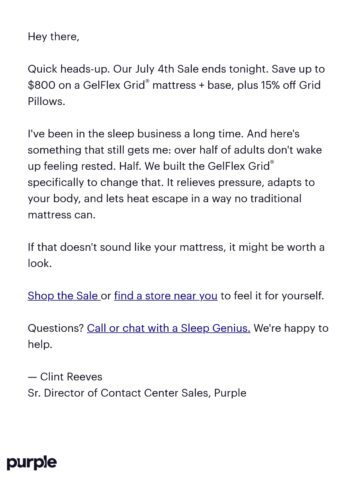Image resolution: width=360 pixels, height=480 pixels.
Task: Click the word Questions? before the link
Action: click(56, 328)
